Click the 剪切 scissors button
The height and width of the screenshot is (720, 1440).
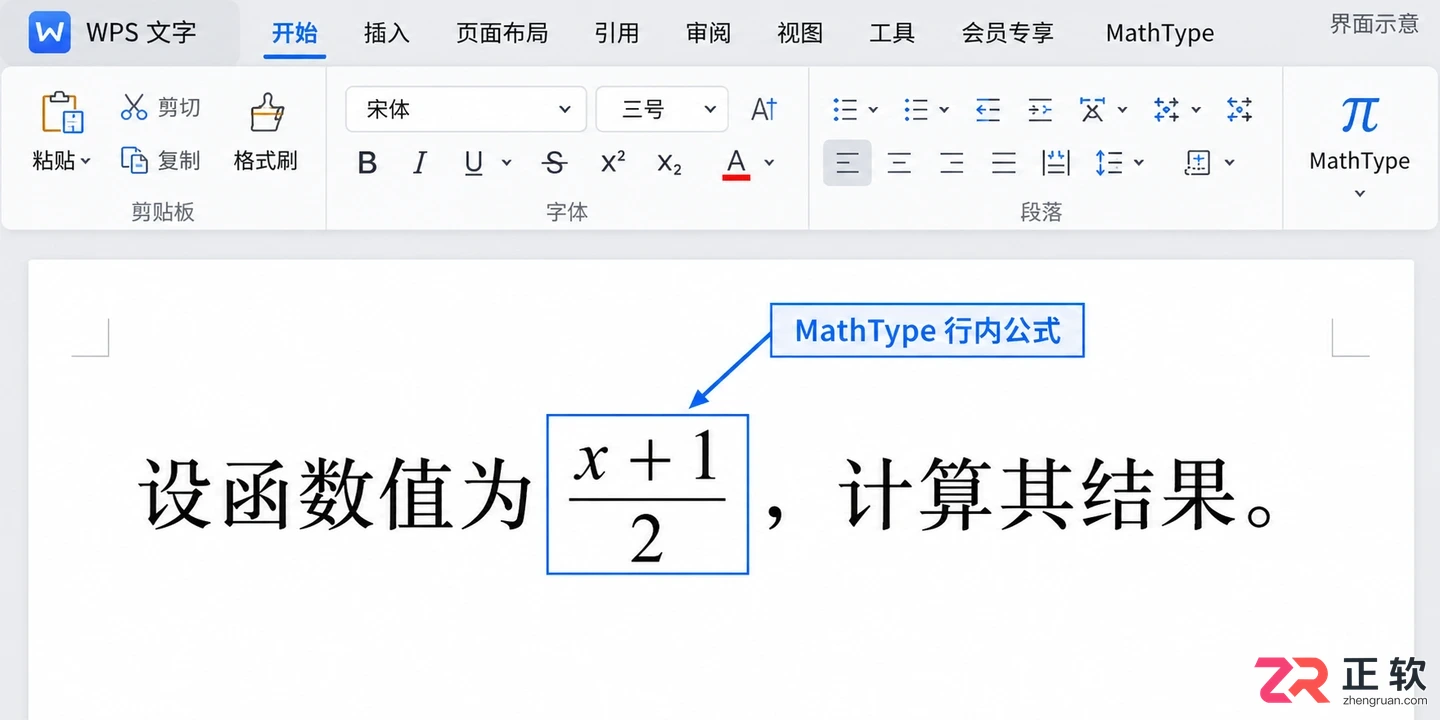pos(161,107)
